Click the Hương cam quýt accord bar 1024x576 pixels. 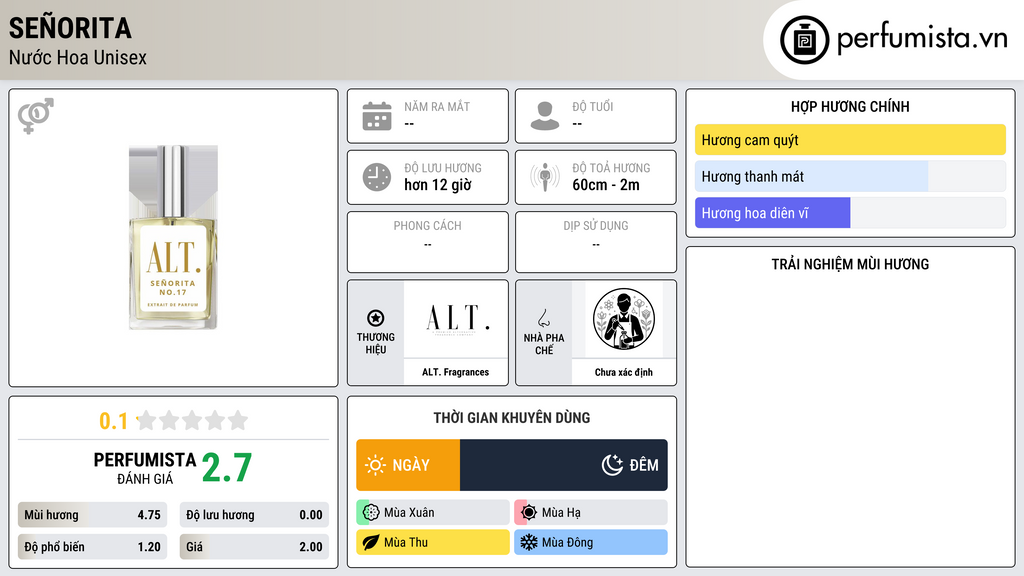850,140
